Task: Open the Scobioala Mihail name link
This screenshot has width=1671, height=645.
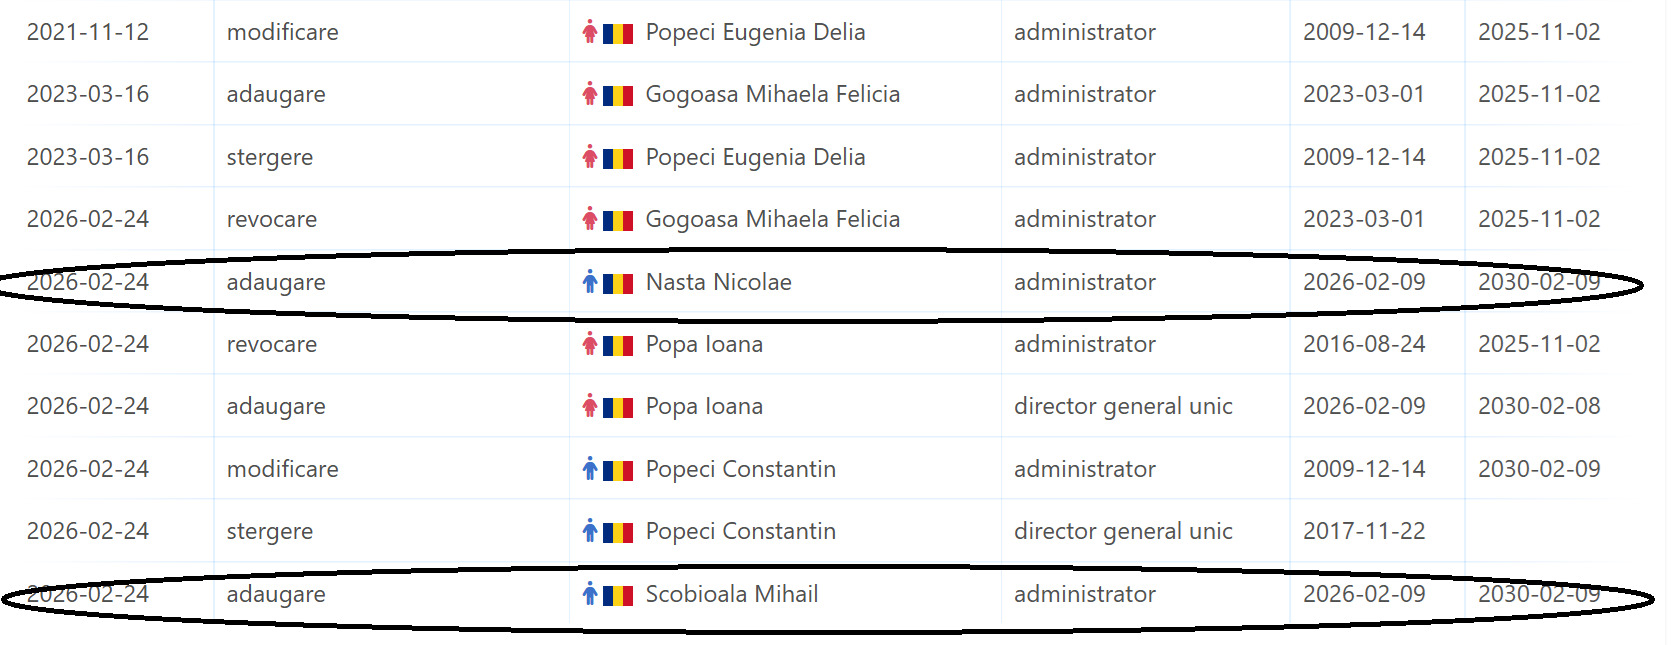Action: (x=731, y=594)
